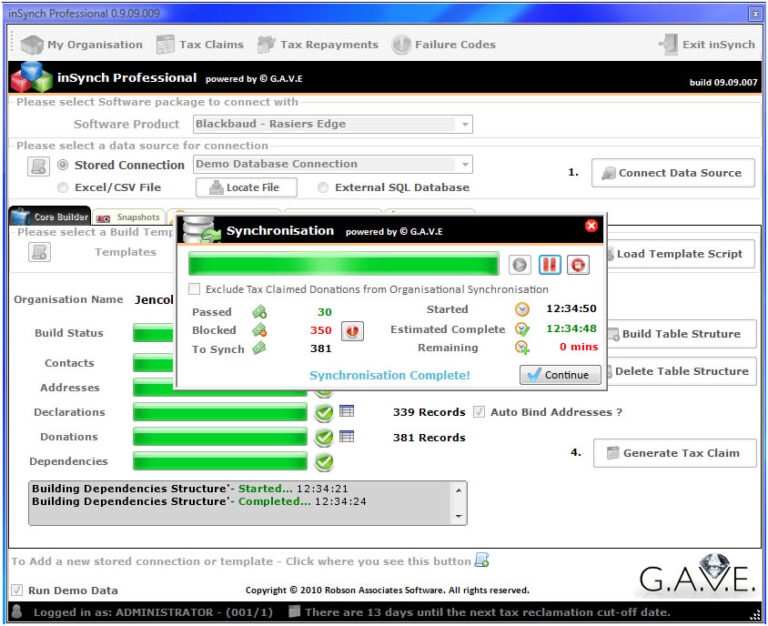The image size is (768, 626).
Task: Stop synchronisation with the red stop icon
Action: [578, 265]
